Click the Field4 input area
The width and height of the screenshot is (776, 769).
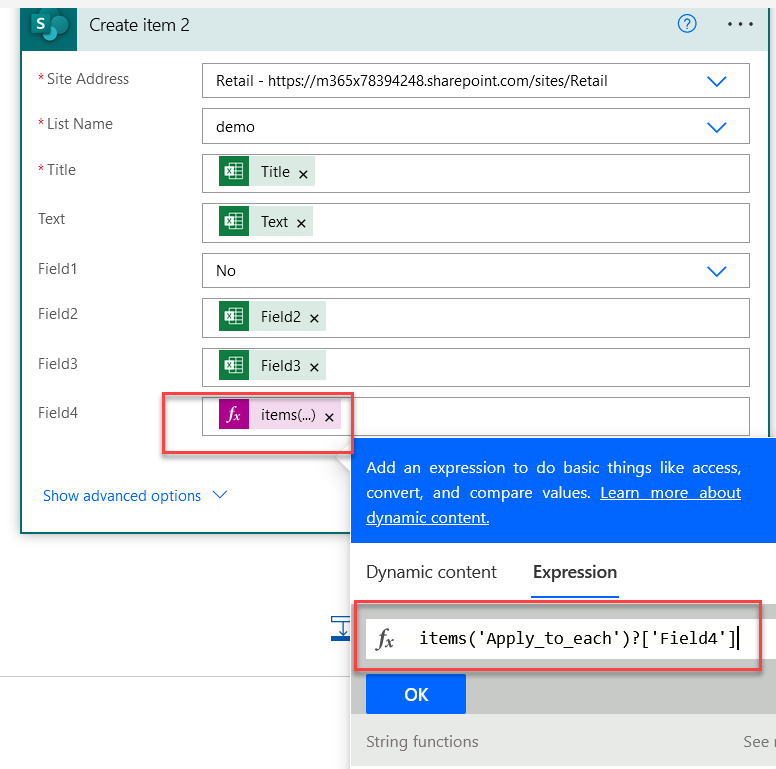tap(476, 416)
